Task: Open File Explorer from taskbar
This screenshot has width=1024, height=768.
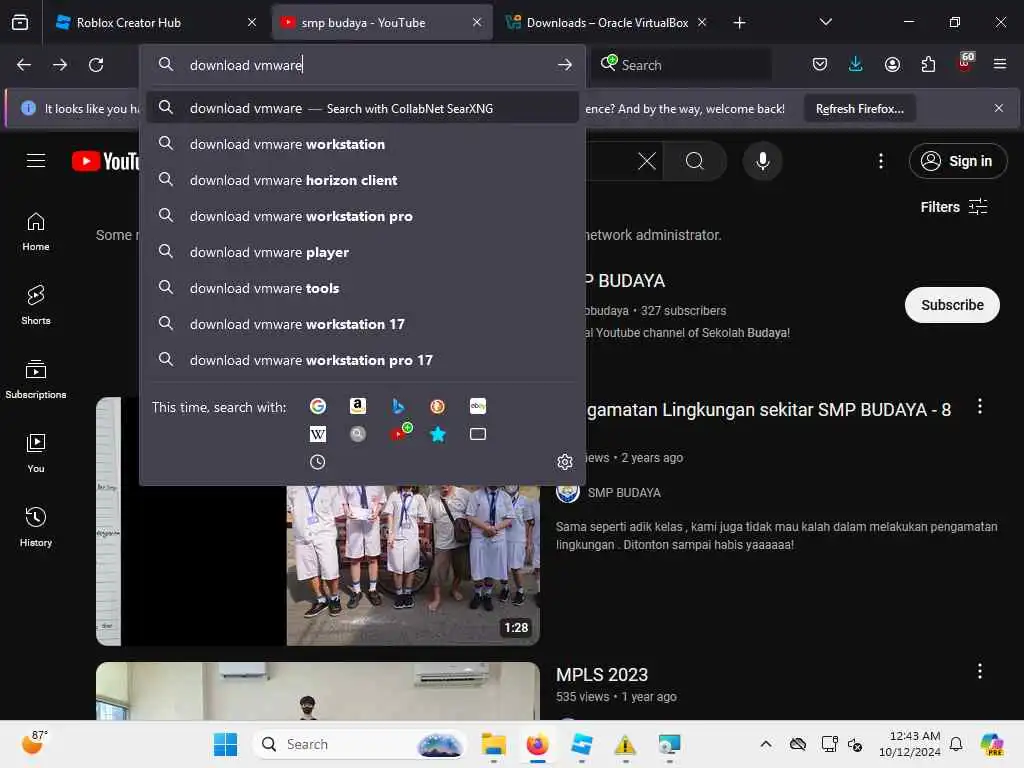Action: pos(493,744)
